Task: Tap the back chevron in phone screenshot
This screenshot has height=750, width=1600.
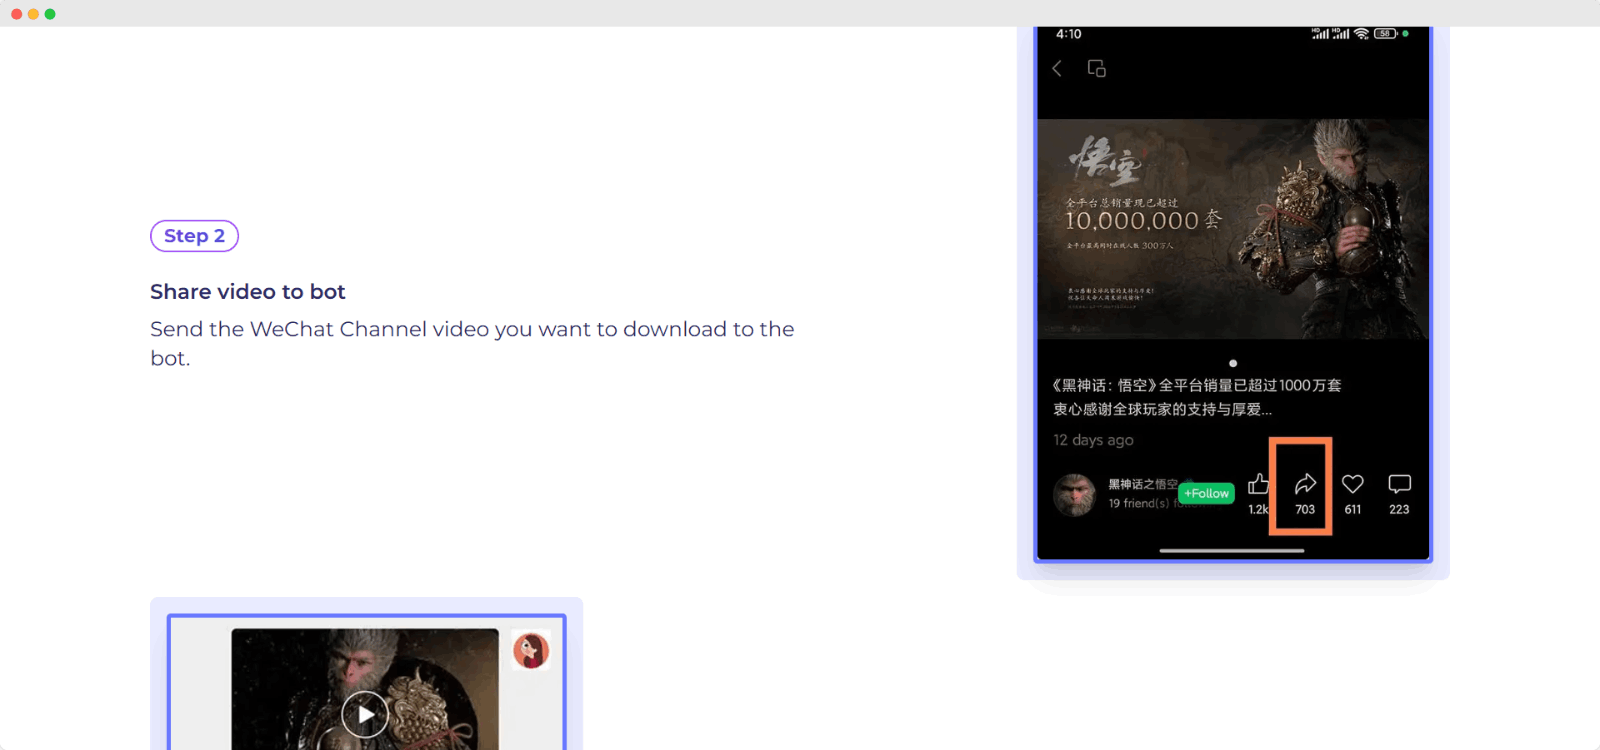Action: (x=1057, y=68)
